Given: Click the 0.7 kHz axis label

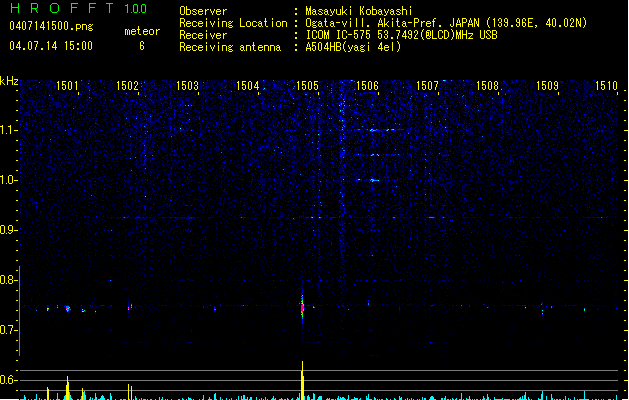Looking at the screenshot, I should (8, 330).
